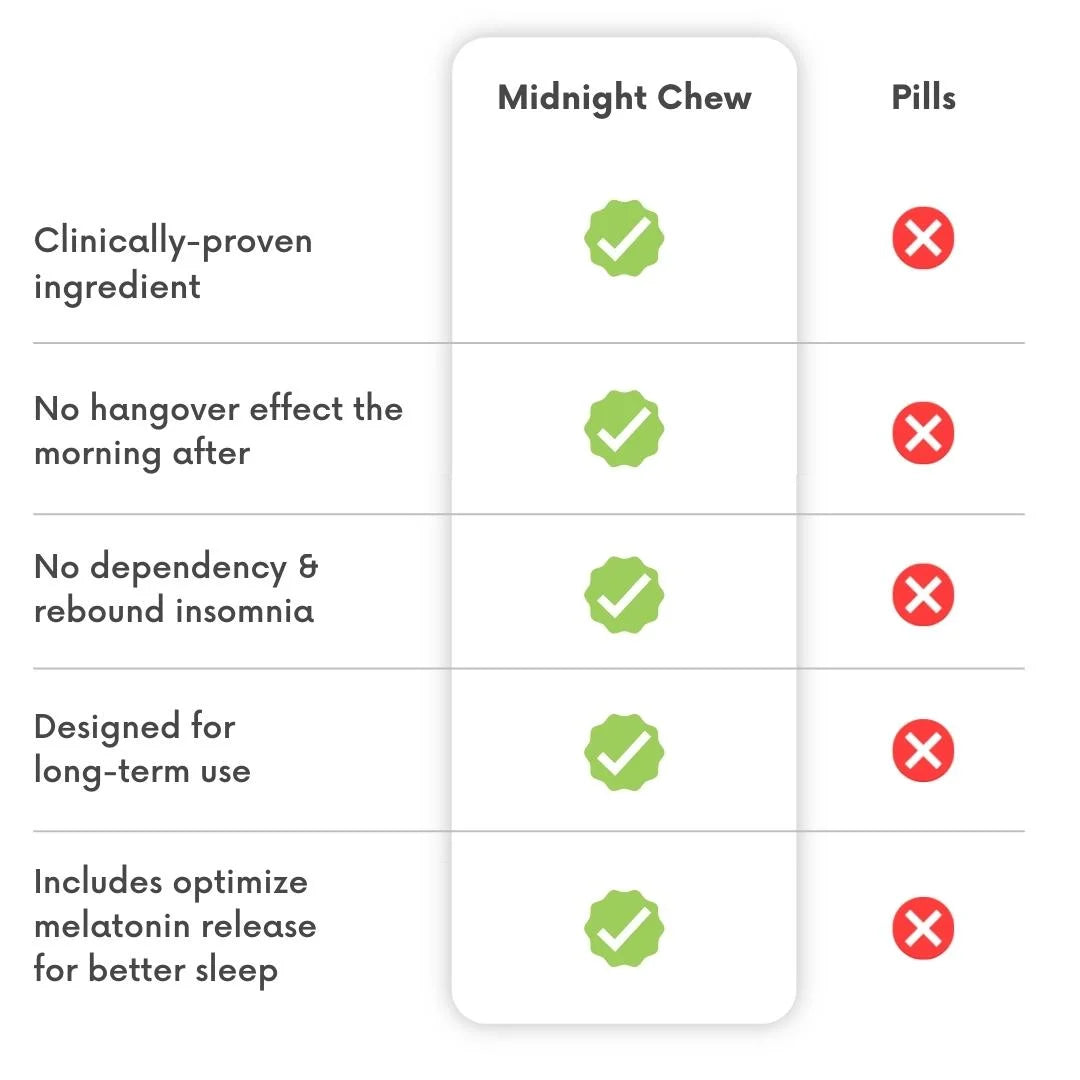The image size is (1080, 1080).
Task: Click red X for melatonin release row
Action: click(x=923, y=927)
